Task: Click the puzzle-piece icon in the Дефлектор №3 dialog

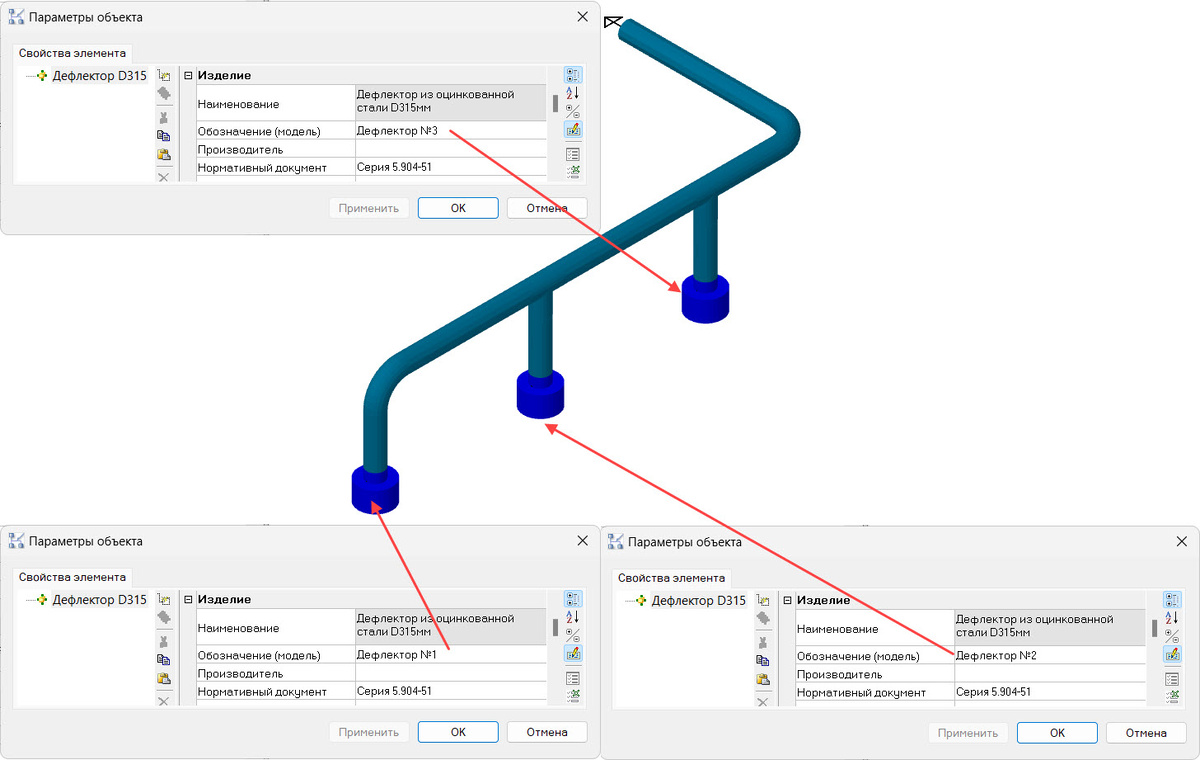Action: coord(164,94)
